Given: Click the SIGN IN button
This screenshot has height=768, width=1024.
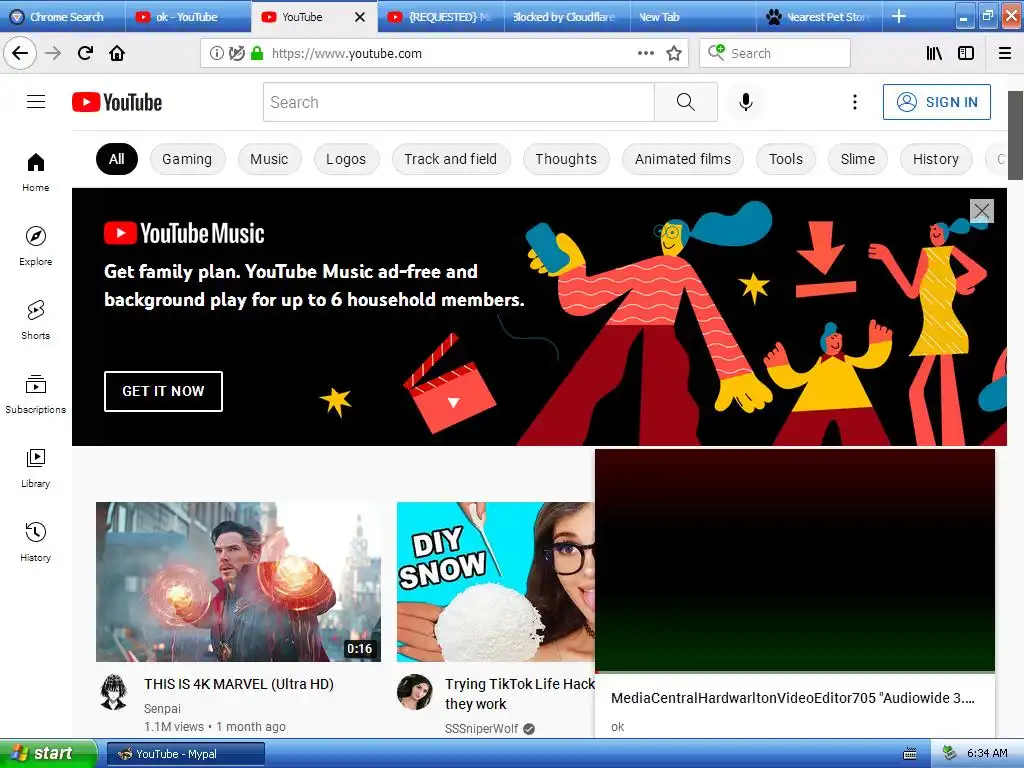Looking at the screenshot, I should [x=936, y=102].
